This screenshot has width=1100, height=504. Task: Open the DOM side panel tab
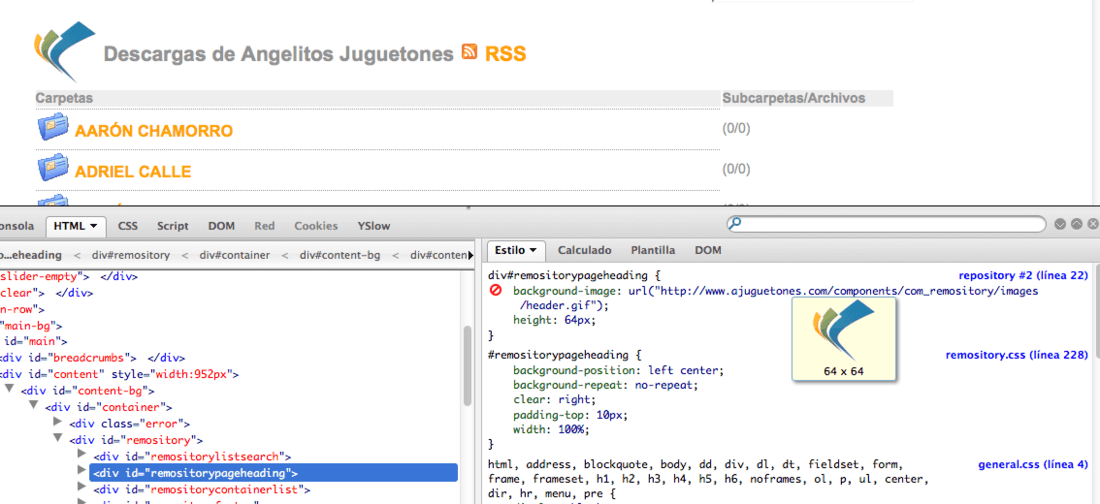(708, 250)
